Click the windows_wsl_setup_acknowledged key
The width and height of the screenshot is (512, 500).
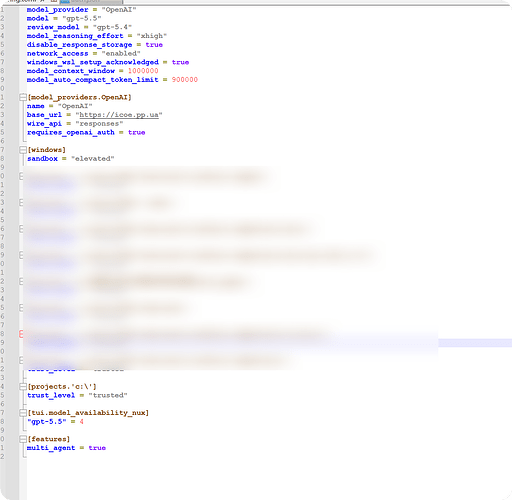tap(93, 62)
